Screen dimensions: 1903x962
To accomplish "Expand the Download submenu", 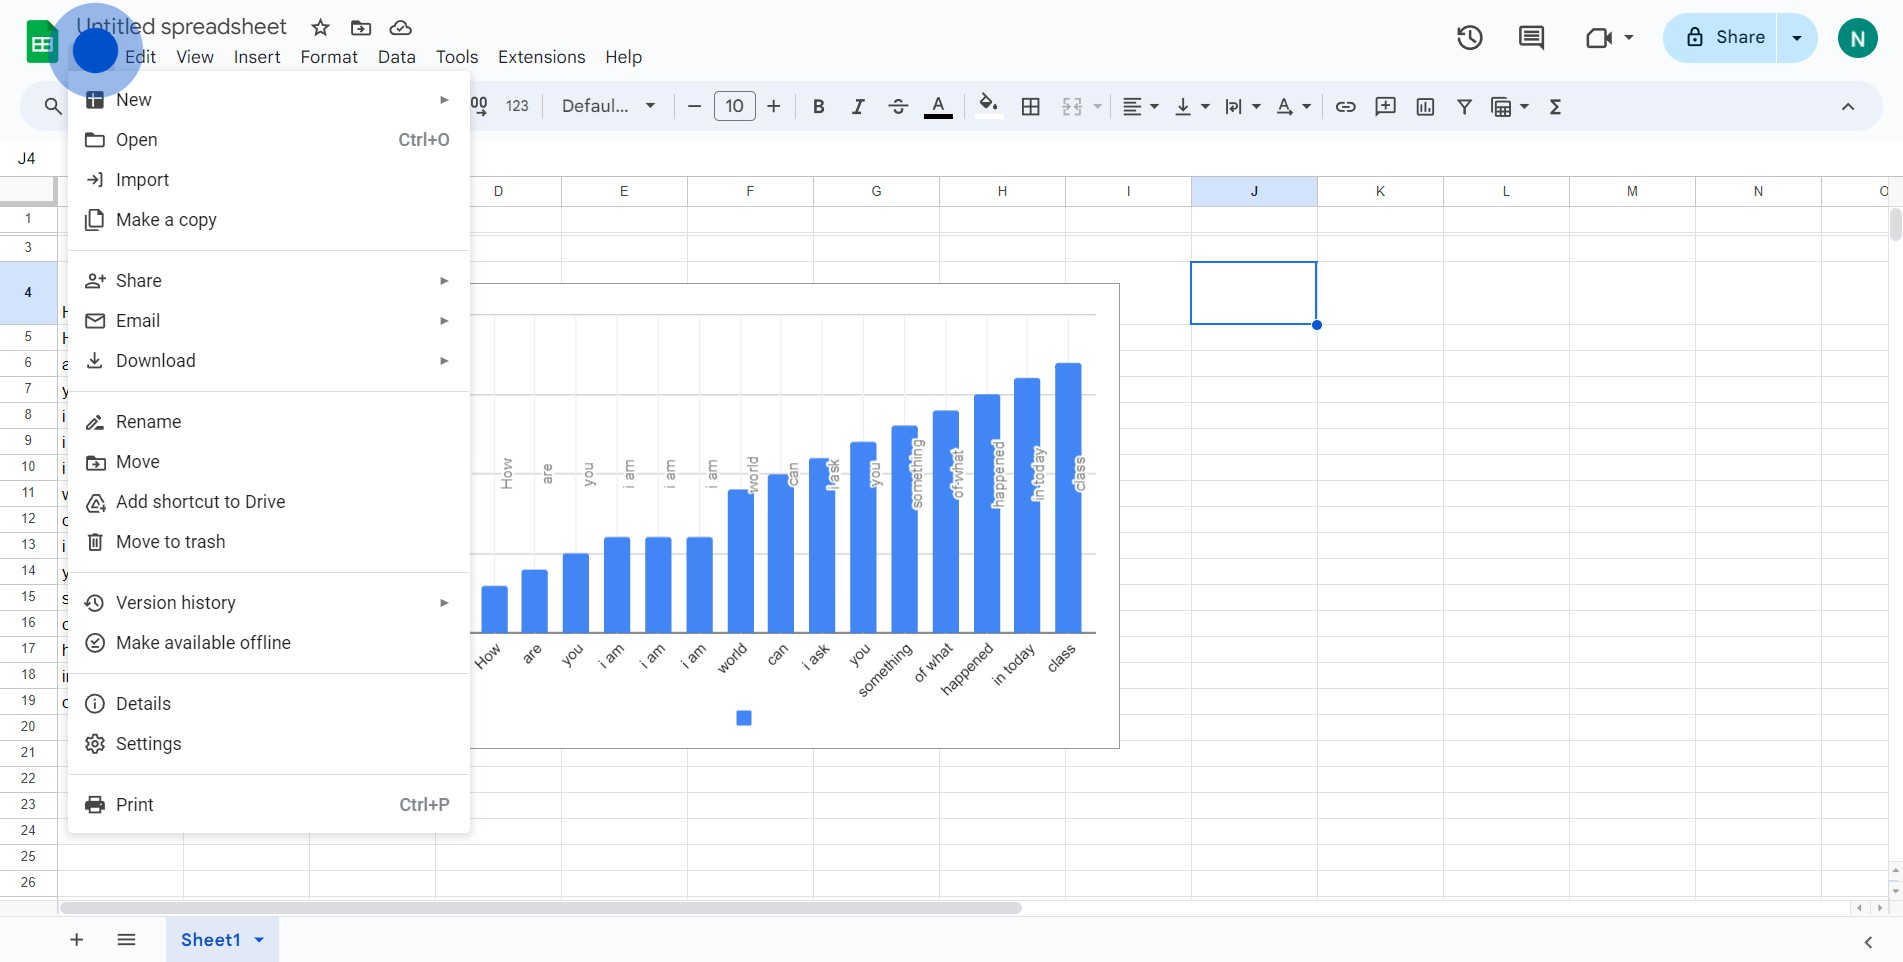I will (269, 361).
